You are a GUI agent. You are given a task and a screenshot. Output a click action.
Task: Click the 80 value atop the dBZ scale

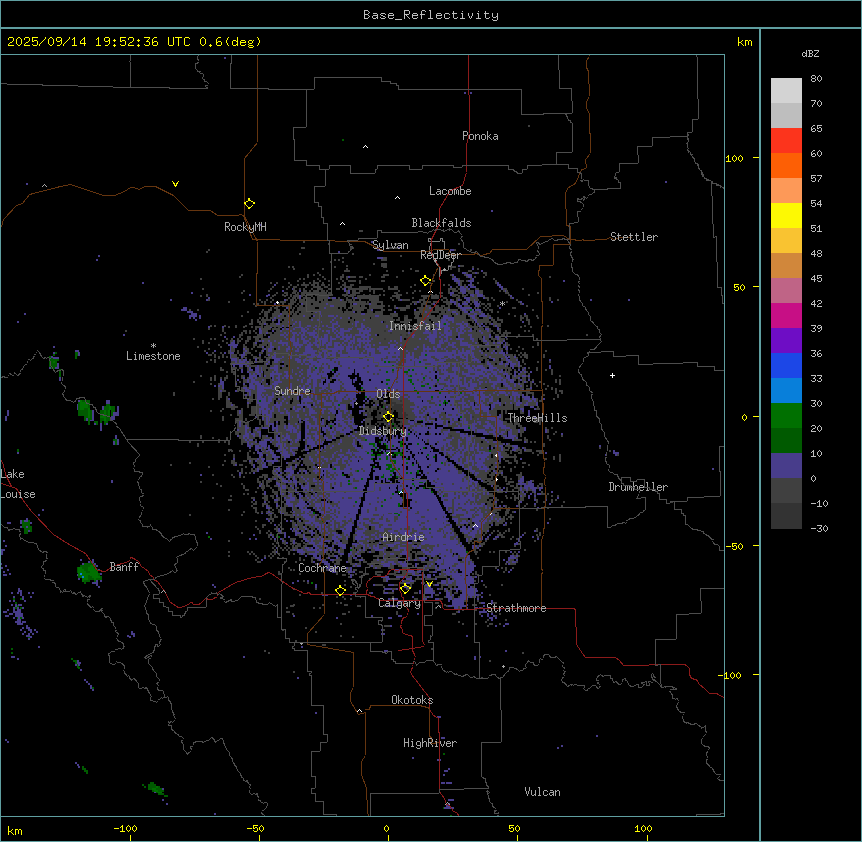[816, 79]
